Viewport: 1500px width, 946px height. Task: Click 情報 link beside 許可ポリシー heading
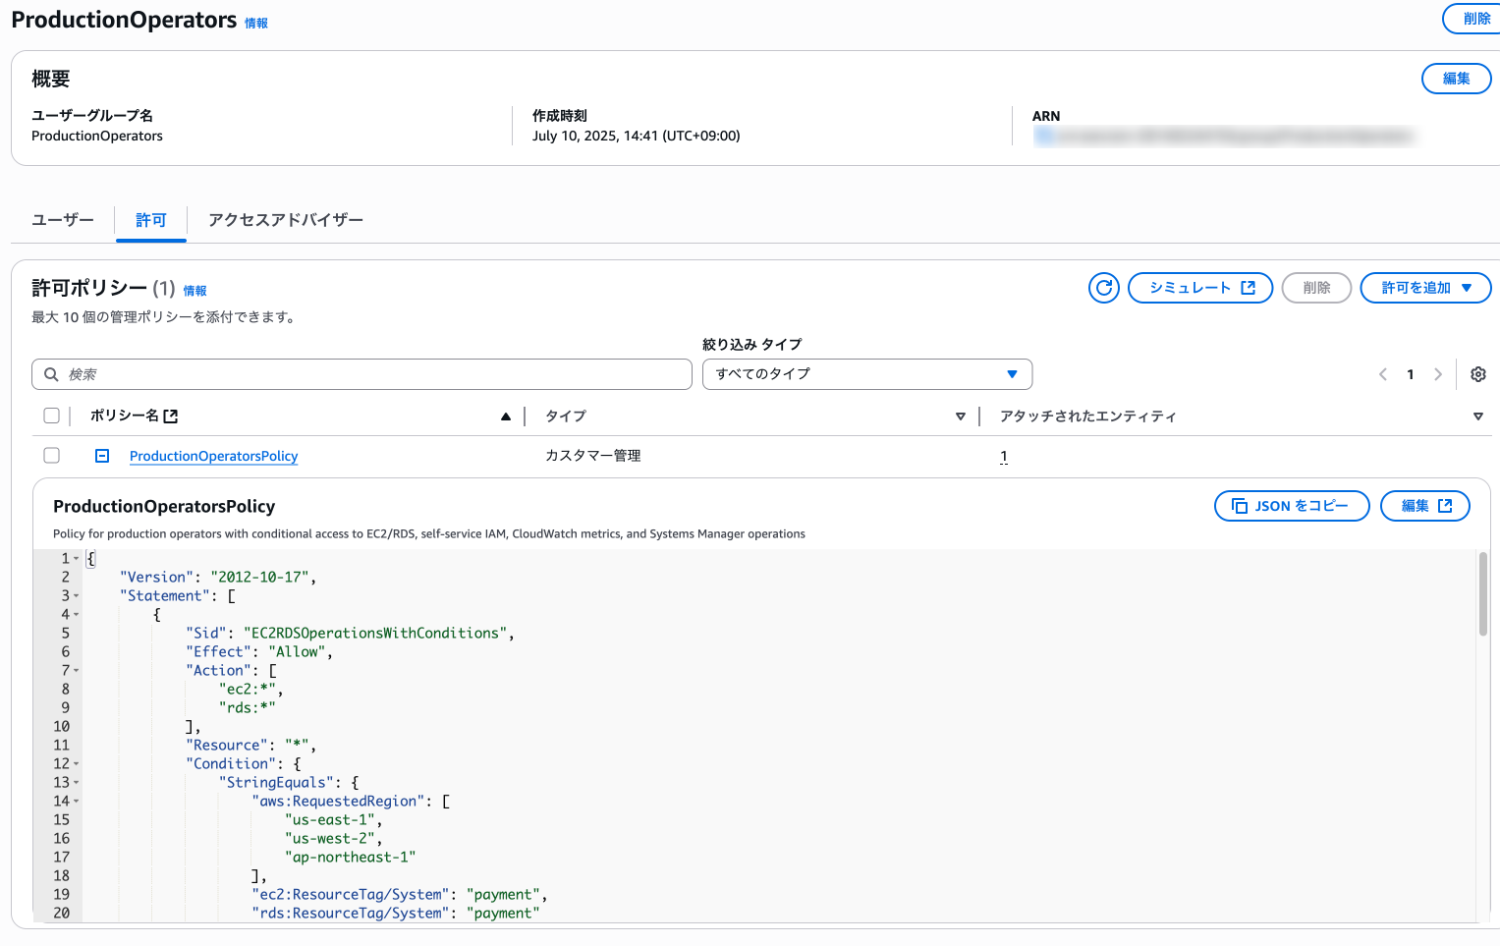(x=195, y=291)
